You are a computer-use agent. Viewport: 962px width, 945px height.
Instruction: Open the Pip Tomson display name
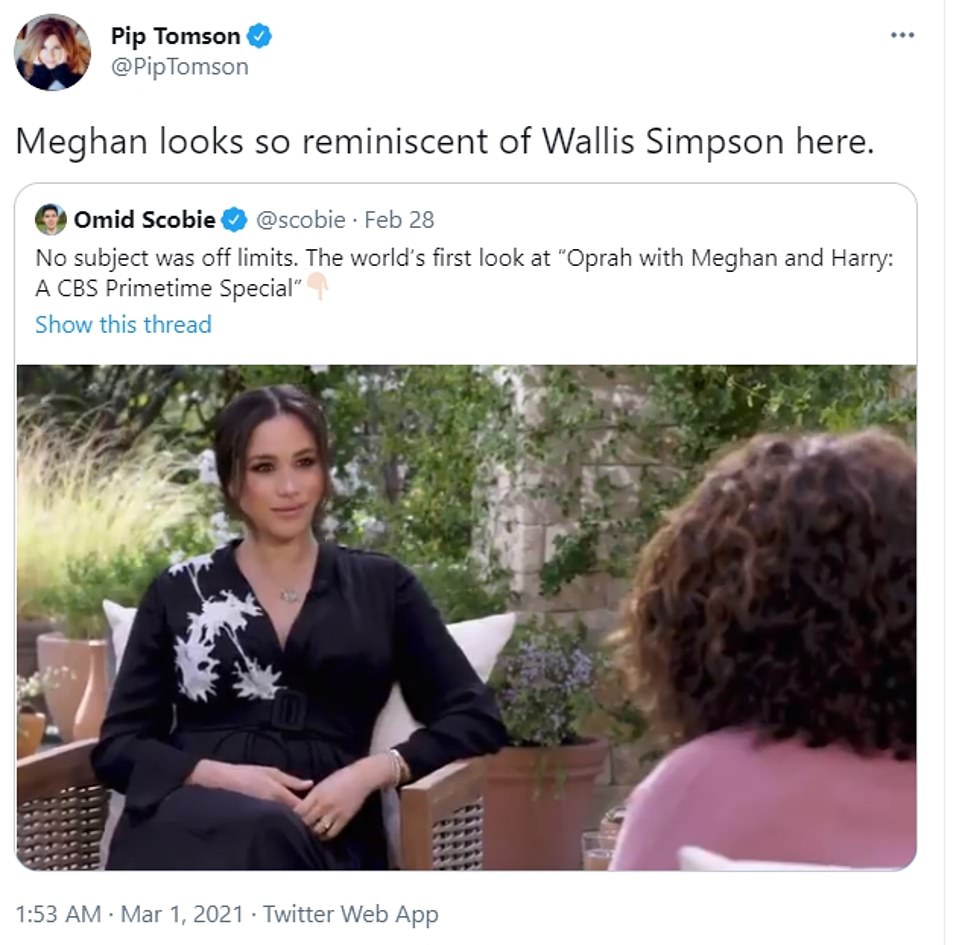coord(175,36)
